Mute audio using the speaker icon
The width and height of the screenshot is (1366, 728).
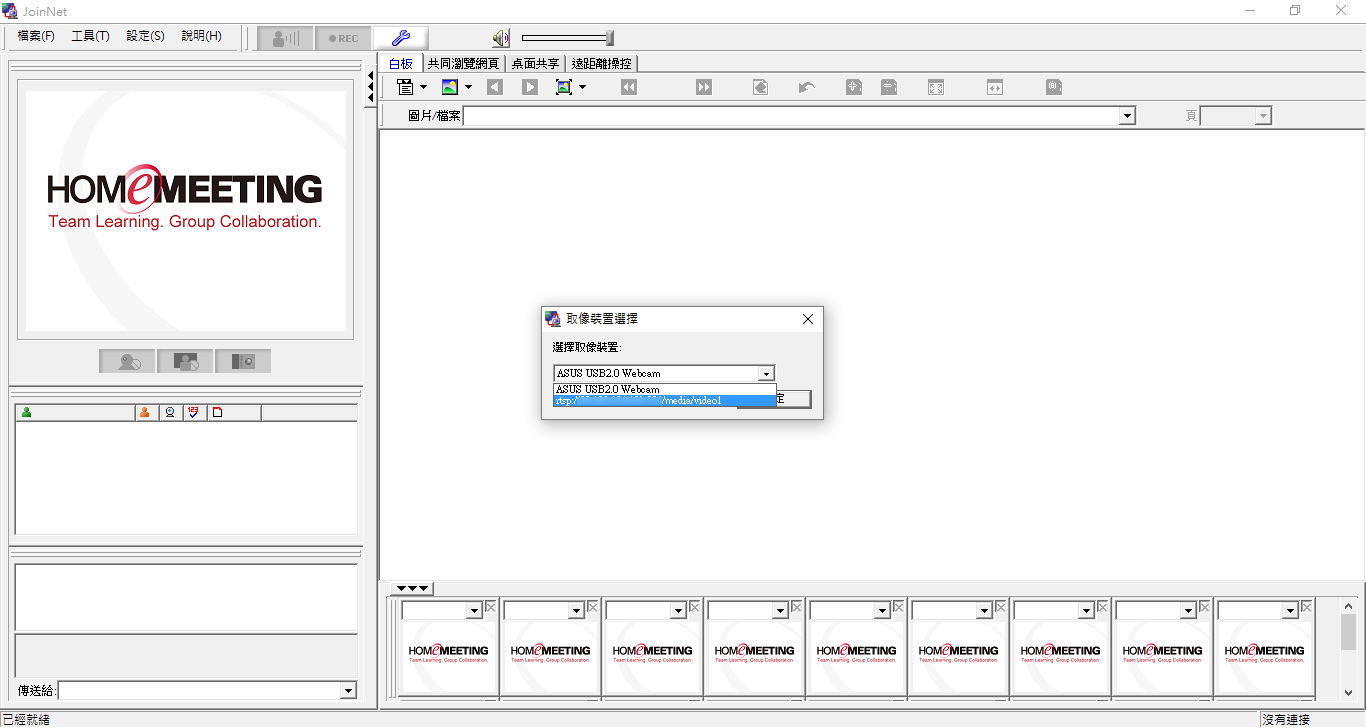pyautogui.click(x=501, y=38)
